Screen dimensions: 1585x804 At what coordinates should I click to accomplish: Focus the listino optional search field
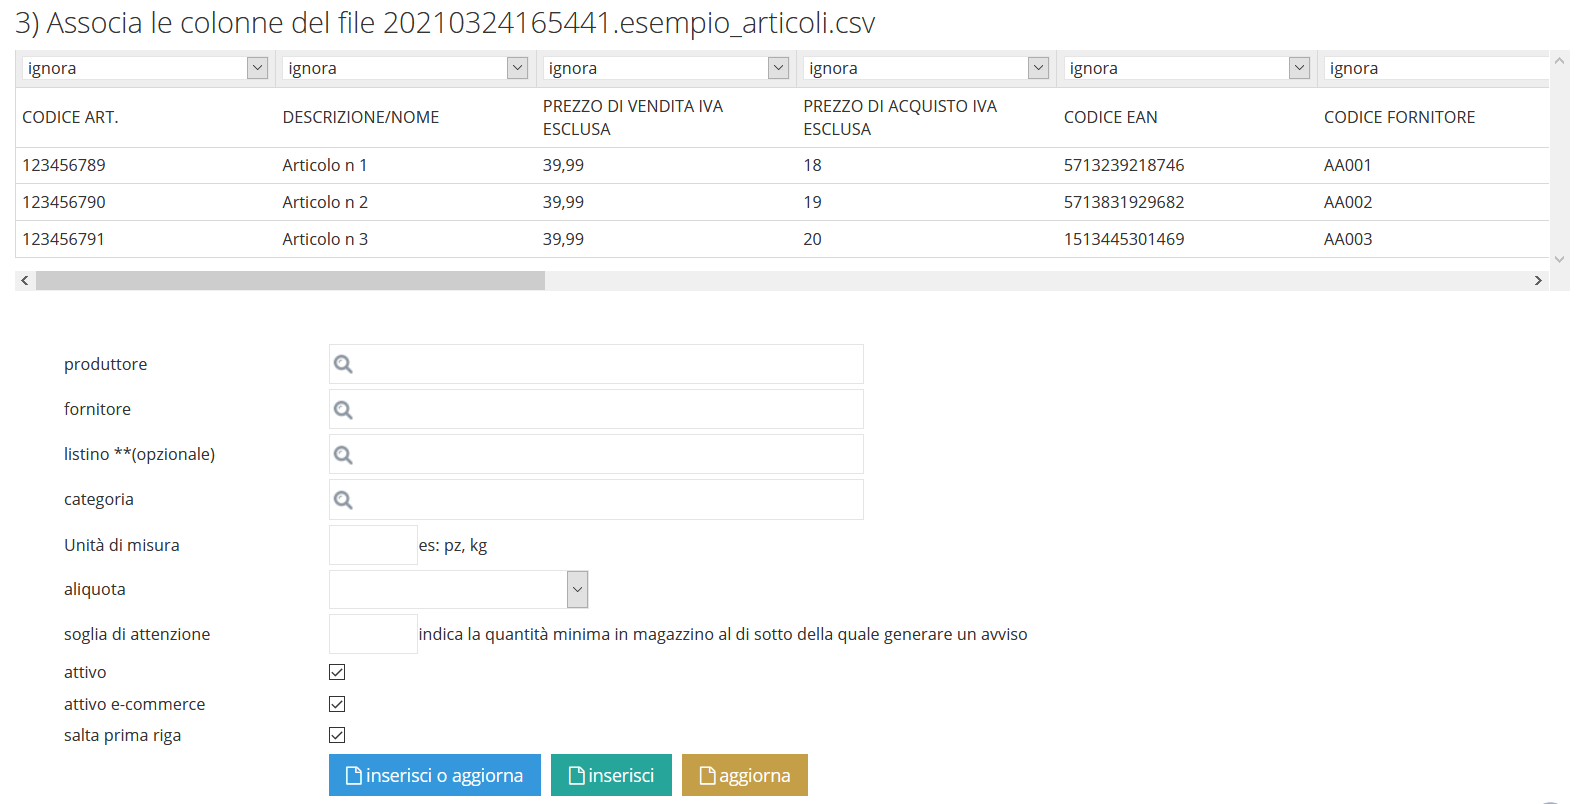[x=596, y=454]
